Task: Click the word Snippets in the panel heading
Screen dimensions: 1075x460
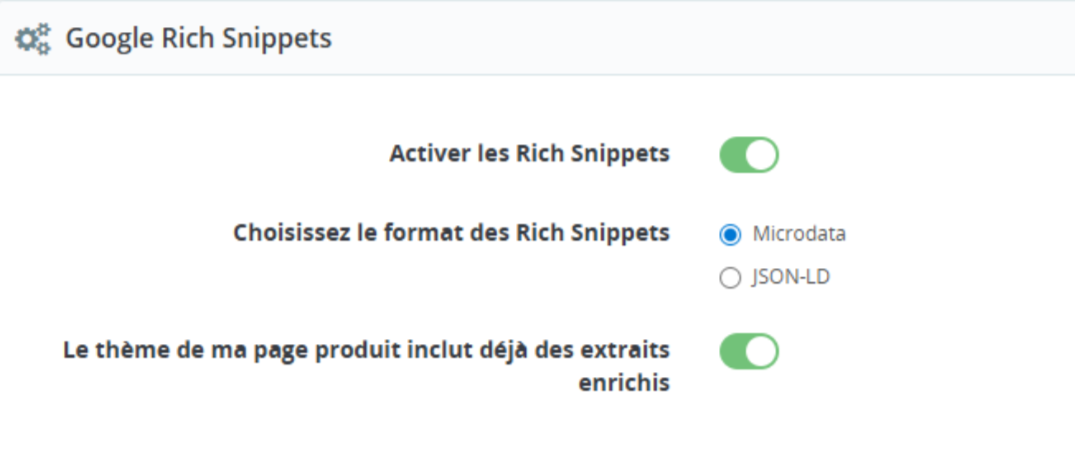Action: [287, 39]
